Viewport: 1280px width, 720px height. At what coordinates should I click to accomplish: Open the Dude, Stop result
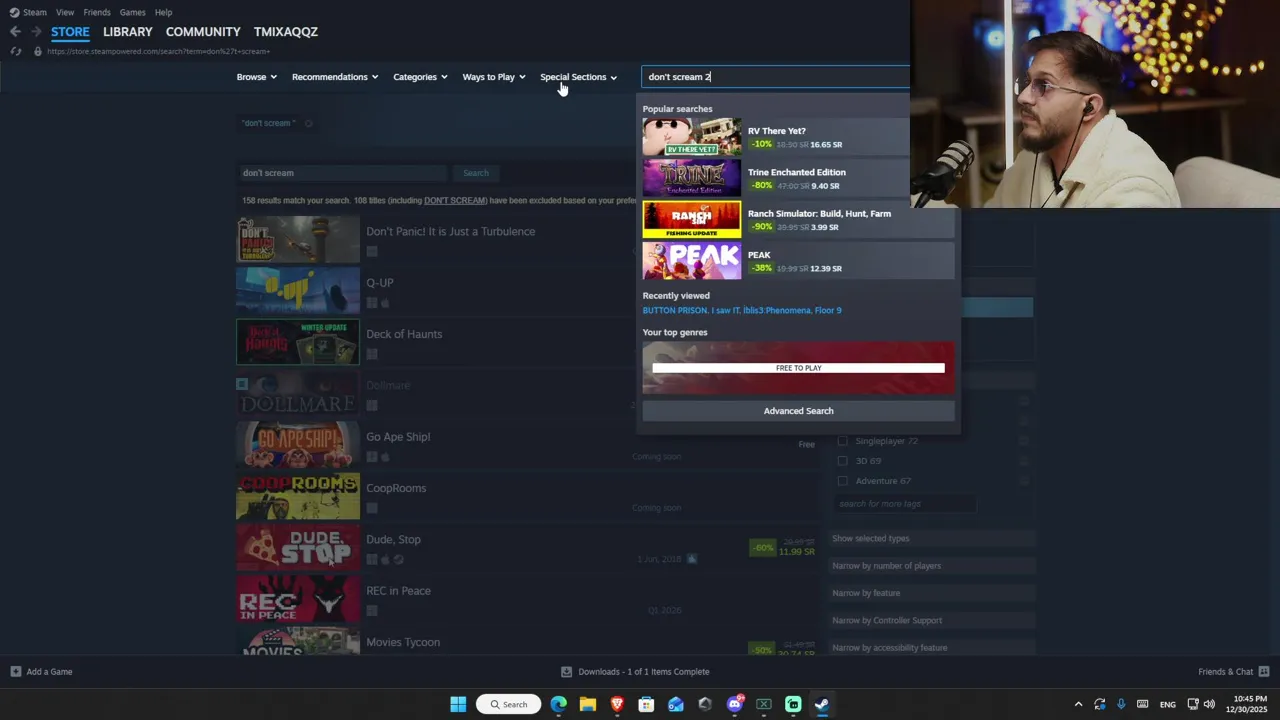(527, 548)
